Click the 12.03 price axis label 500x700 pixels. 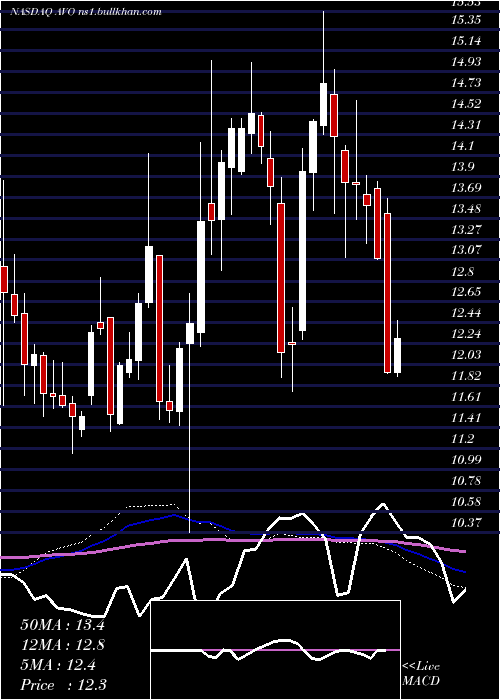[466, 355]
